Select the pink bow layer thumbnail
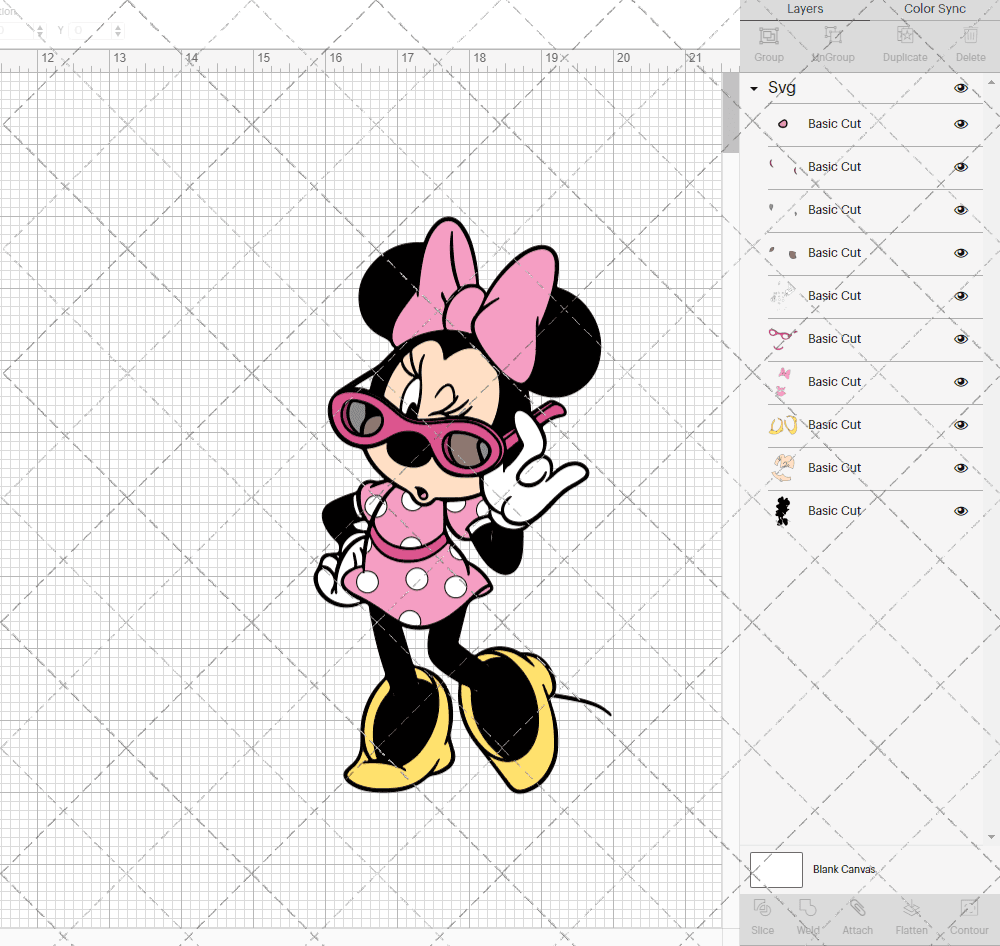This screenshot has width=1000, height=946. [x=783, y=381]
